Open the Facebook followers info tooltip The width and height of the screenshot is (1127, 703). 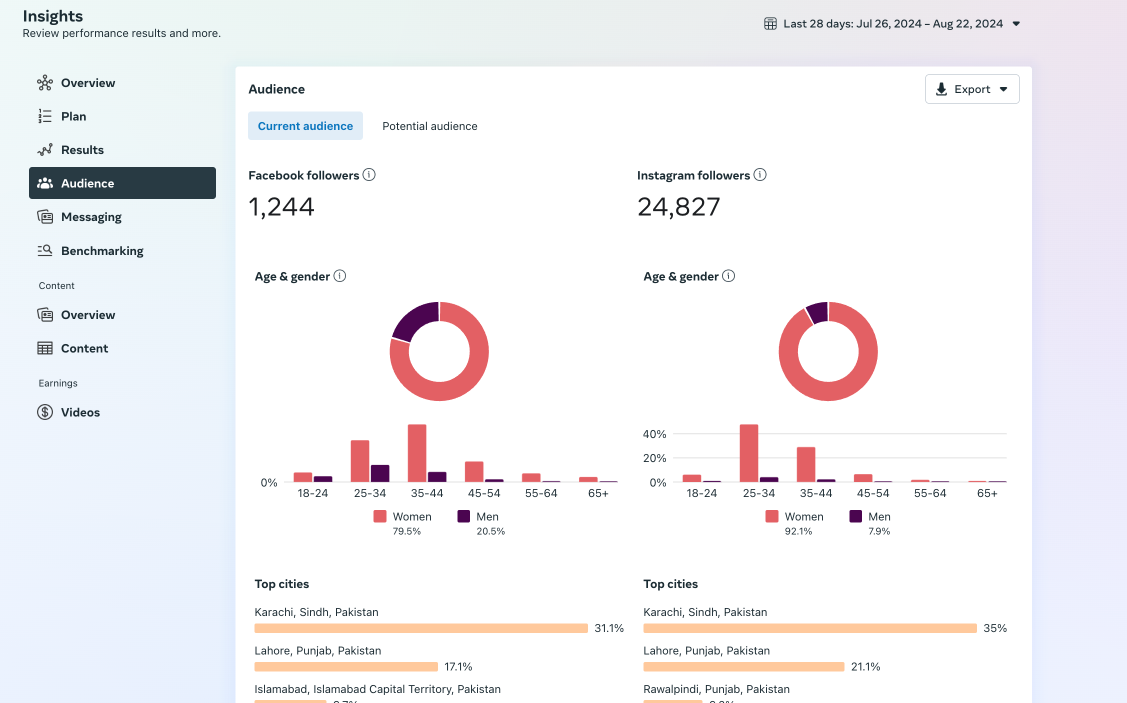click(369, 174)
